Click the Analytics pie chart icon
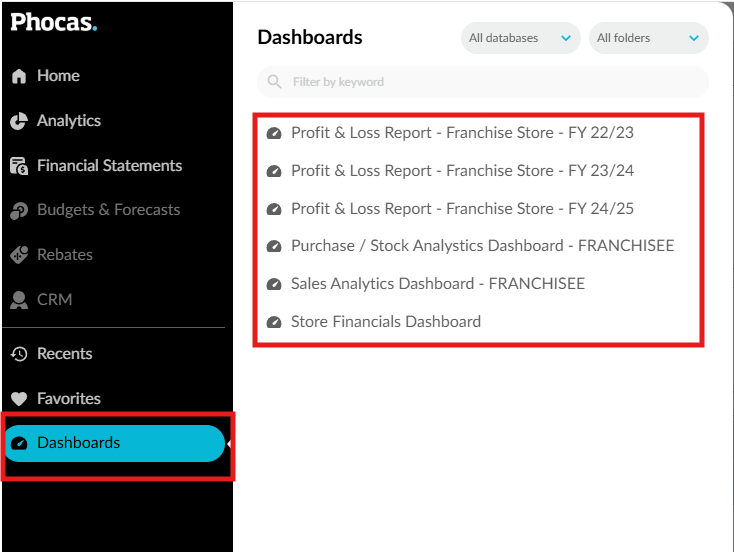This screenshot has height=552, width=734. (19, 121)
